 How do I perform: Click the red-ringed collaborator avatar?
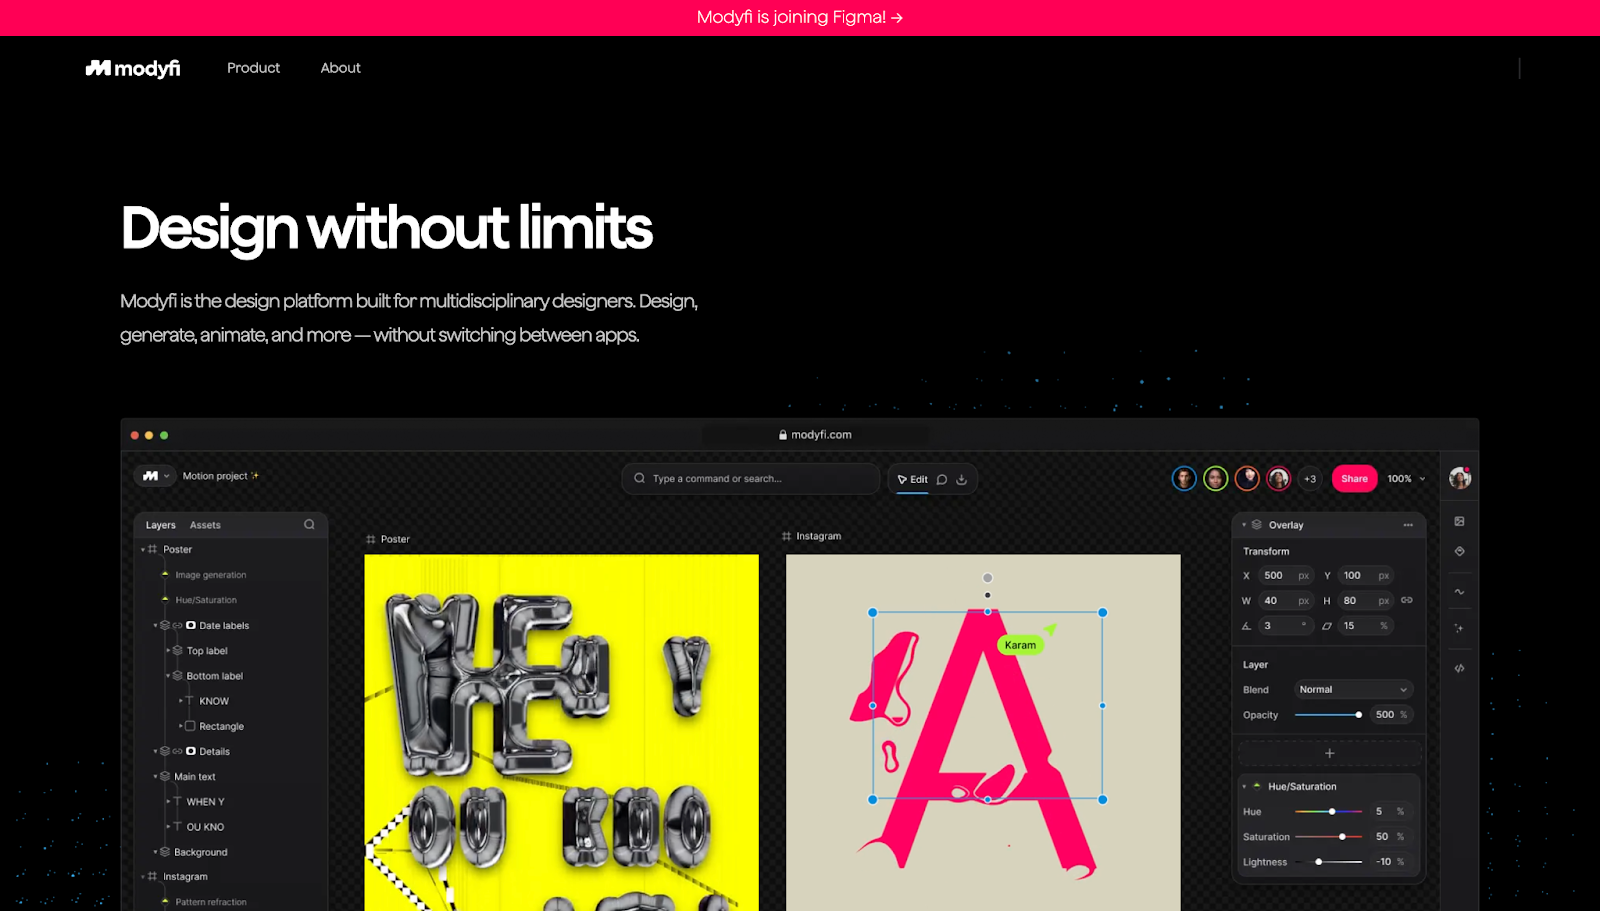click(1279, 479)
